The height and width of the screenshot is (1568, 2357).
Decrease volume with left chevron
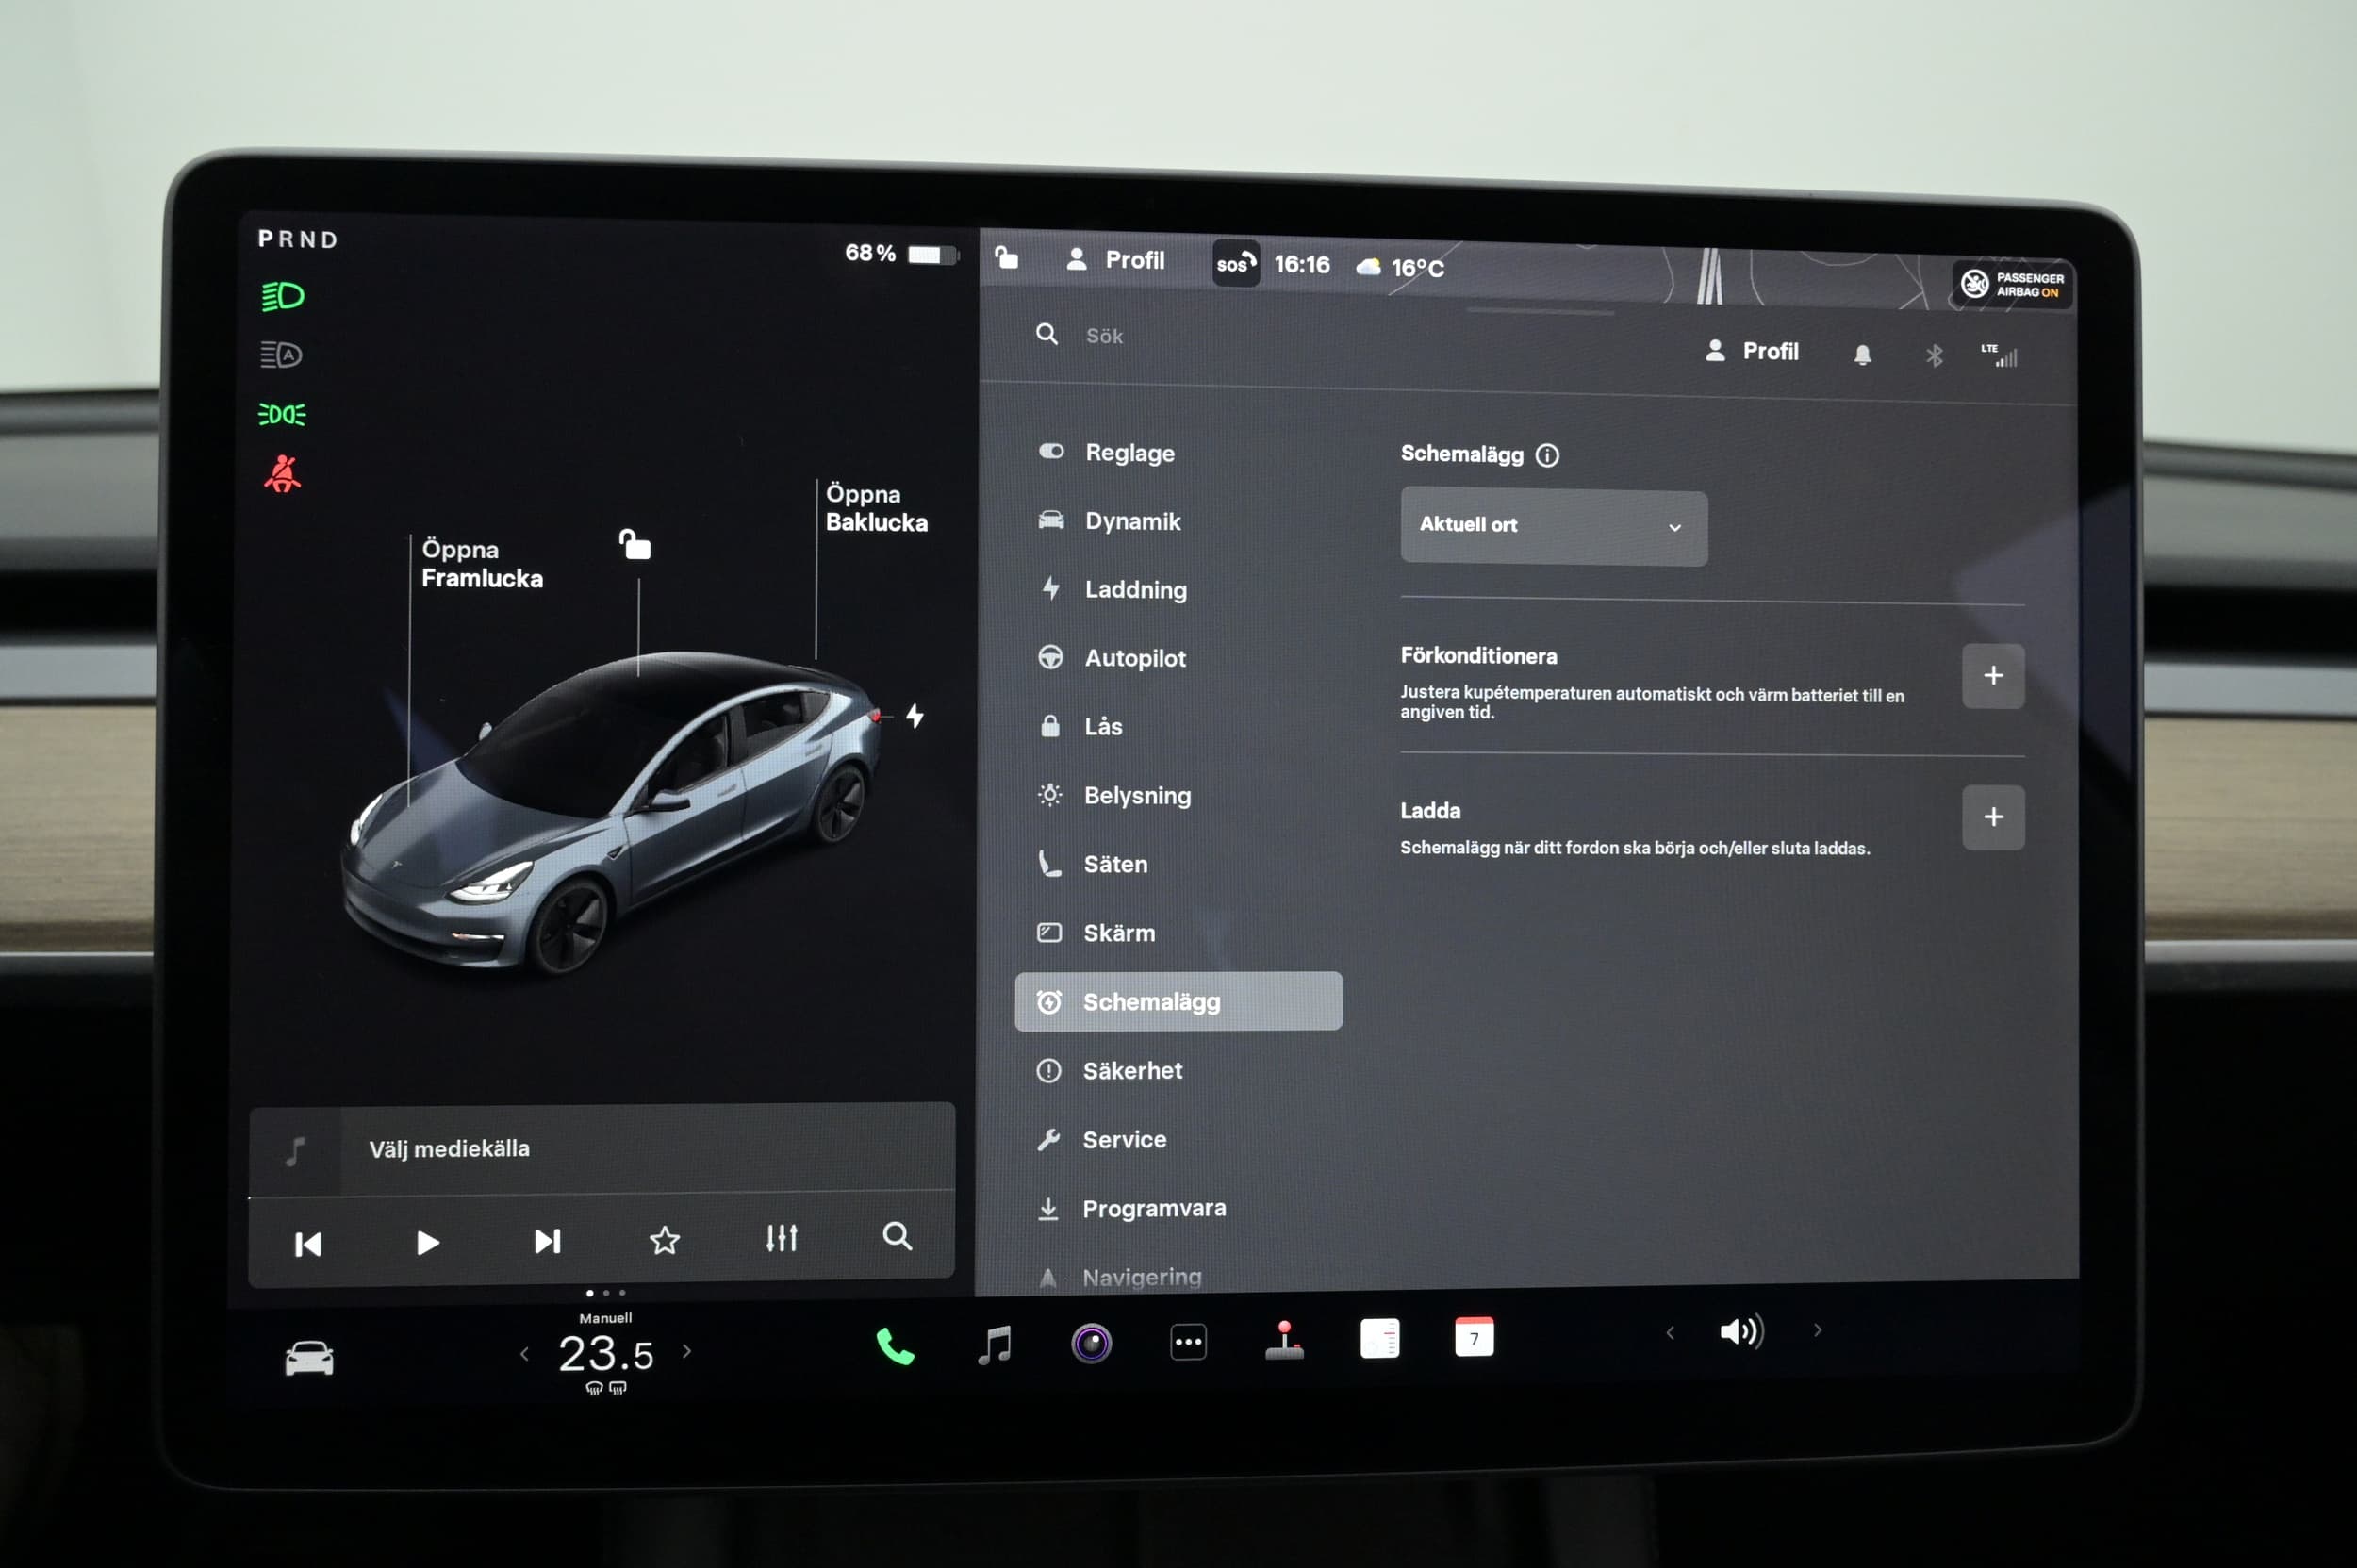coord(1669,1332)
